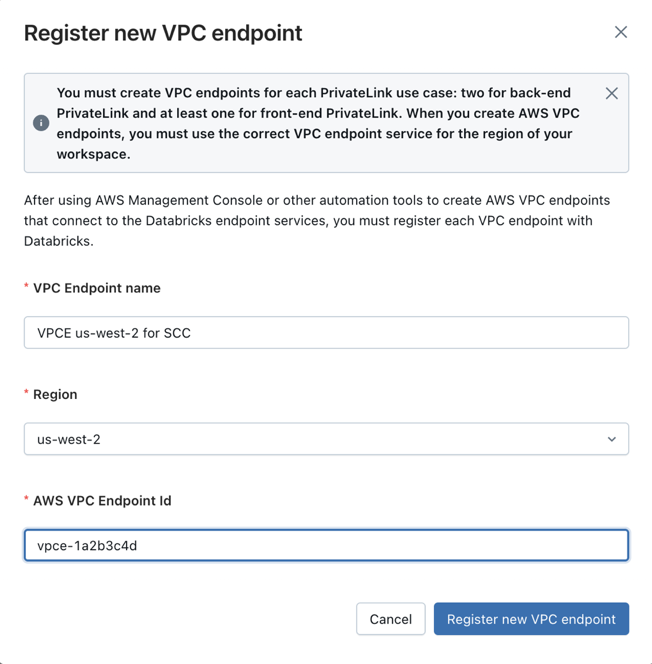Submit with Register new VPC endpoint button
Viewport: 652px width, 664px height.
pos(531,619)
